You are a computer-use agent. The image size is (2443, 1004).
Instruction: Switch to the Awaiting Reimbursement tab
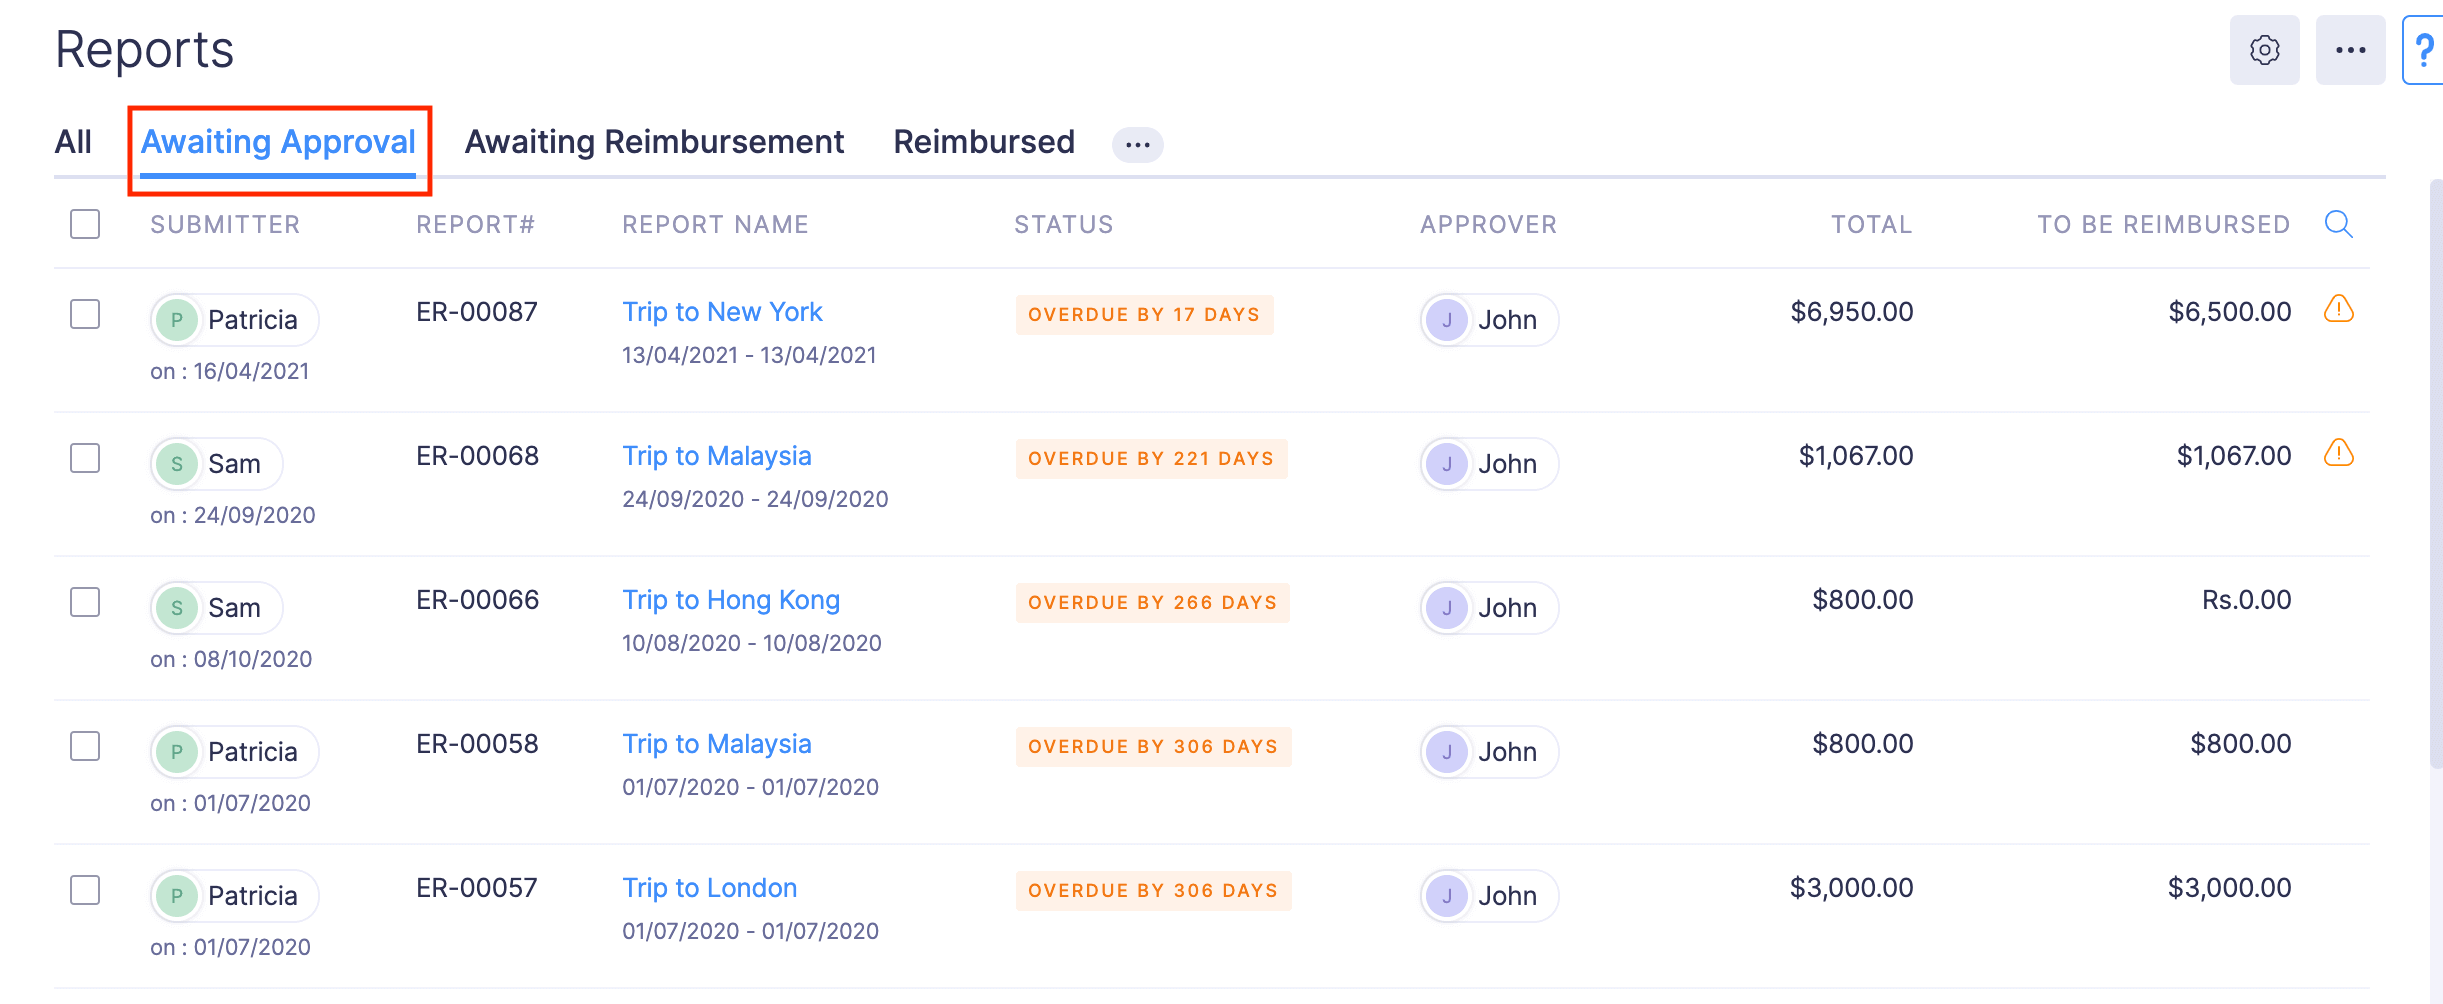pos(654,142)
